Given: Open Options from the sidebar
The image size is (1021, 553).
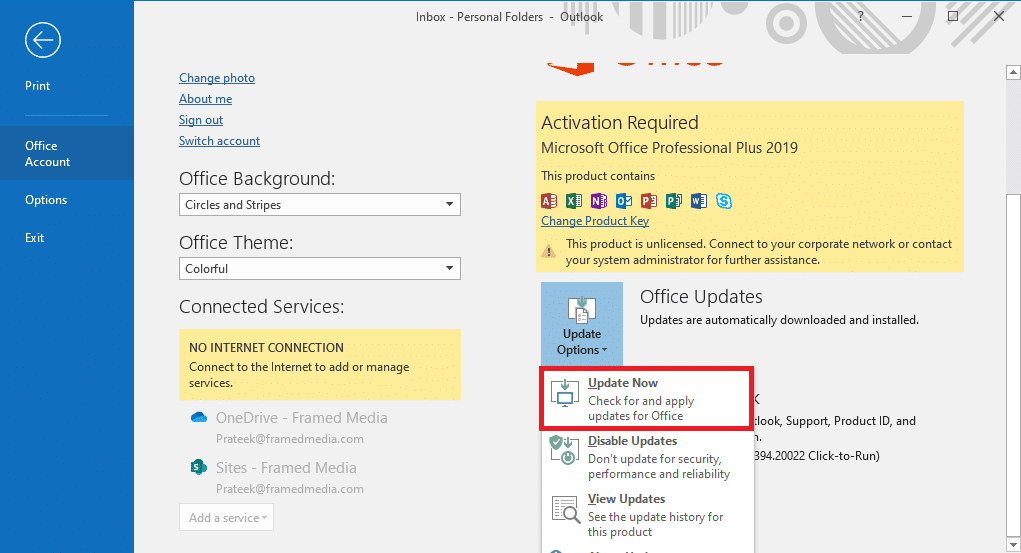Looking at the screenshot, I should [46, 200].
